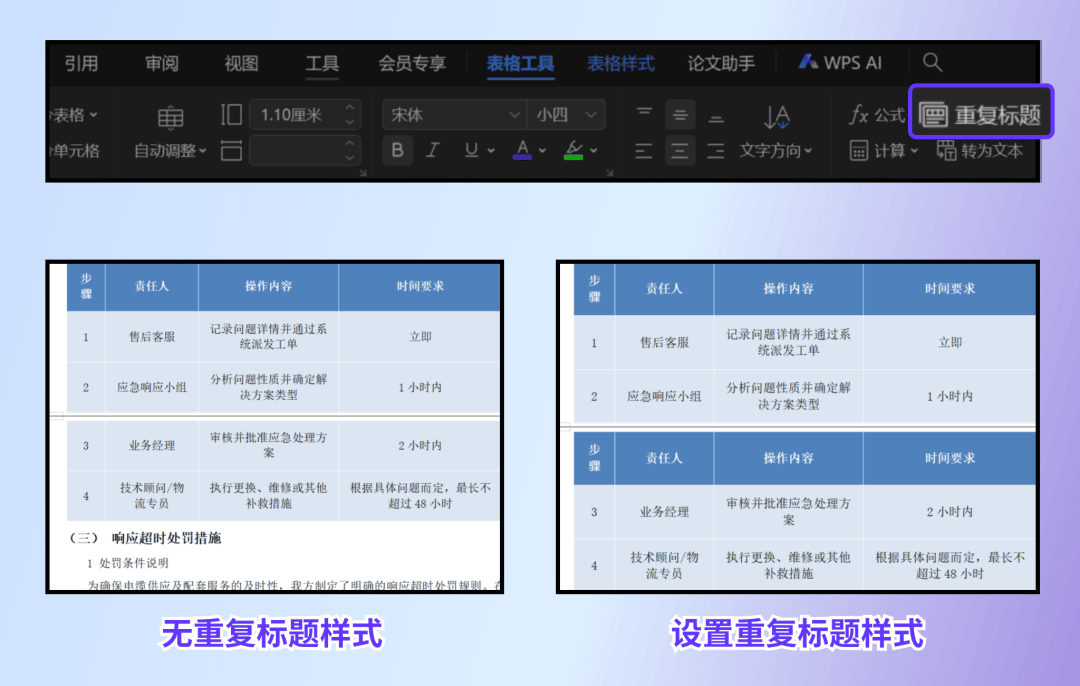1080x686 pixels.
Task: Align cell text vertically centered
Action: [x=680, y=115]
